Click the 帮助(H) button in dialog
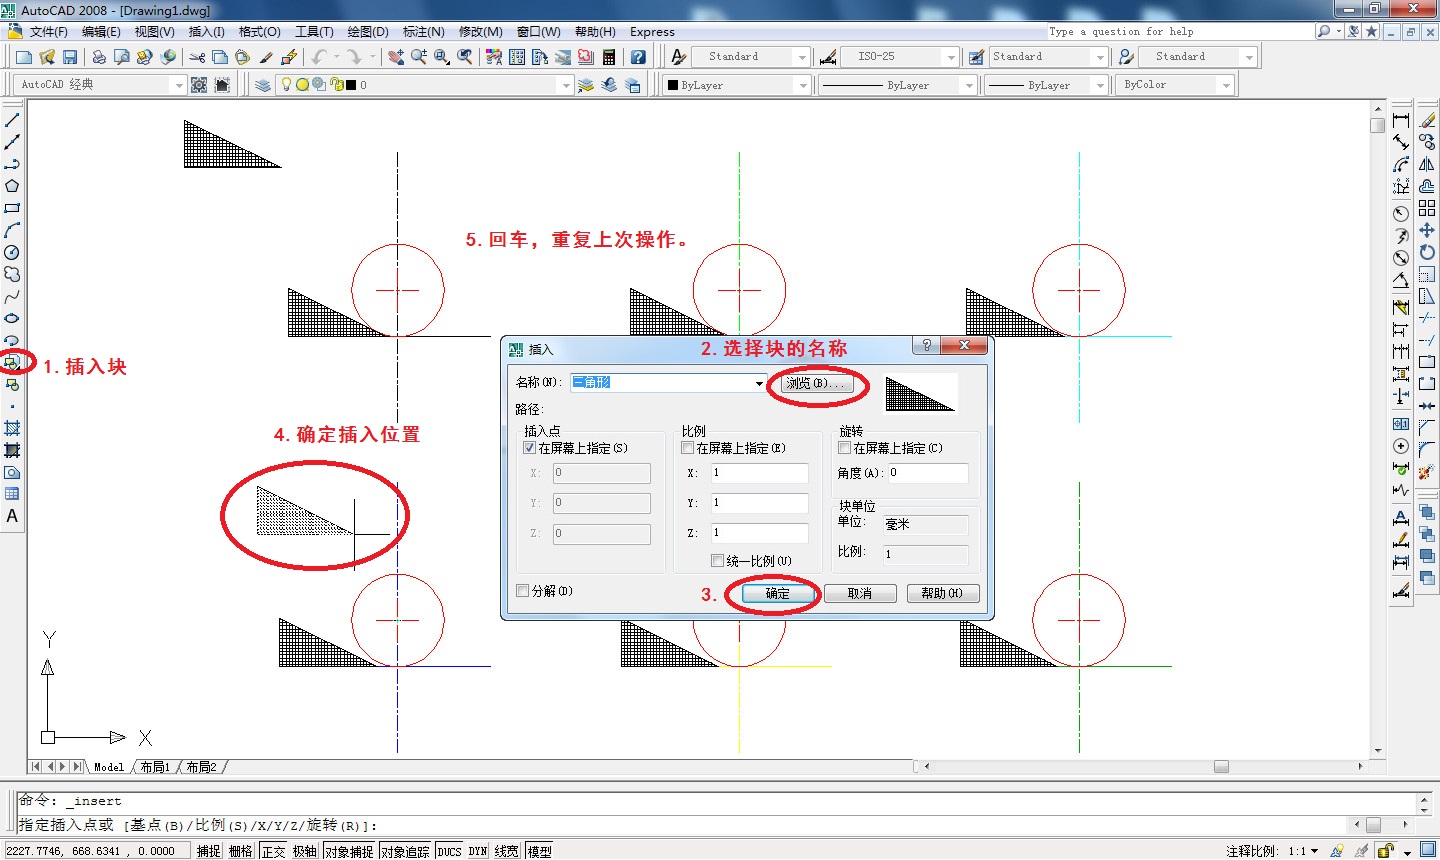The height and width of the screenshot is (860, 1440). (942, 593)
